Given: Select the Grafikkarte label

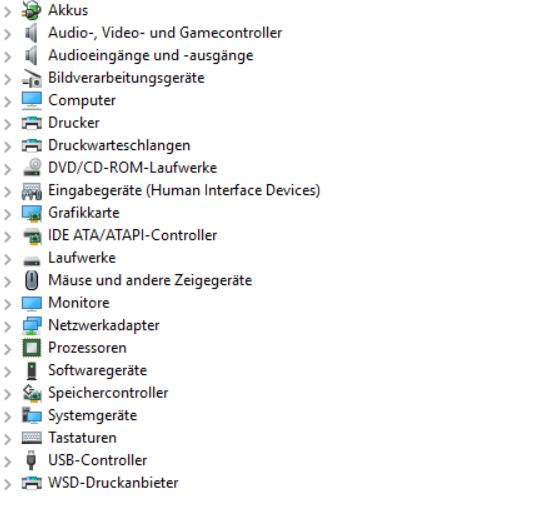Looking at the screenshot, I should click(x=84, y=213).
